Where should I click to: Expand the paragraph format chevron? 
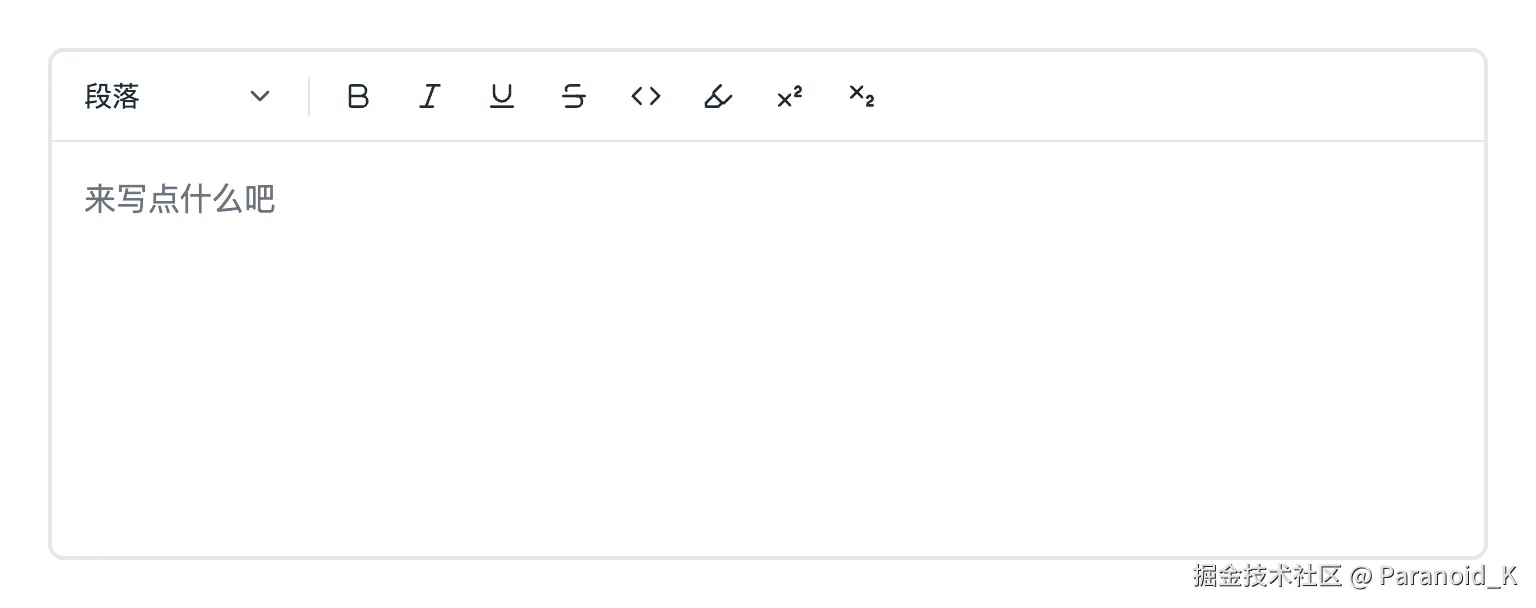pos(259,96)
